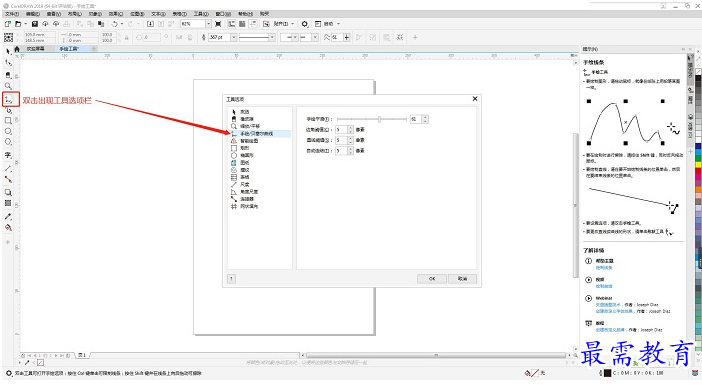
Task: Click the Paste icon in the toolbar
Action: click(x=101, y=24)
